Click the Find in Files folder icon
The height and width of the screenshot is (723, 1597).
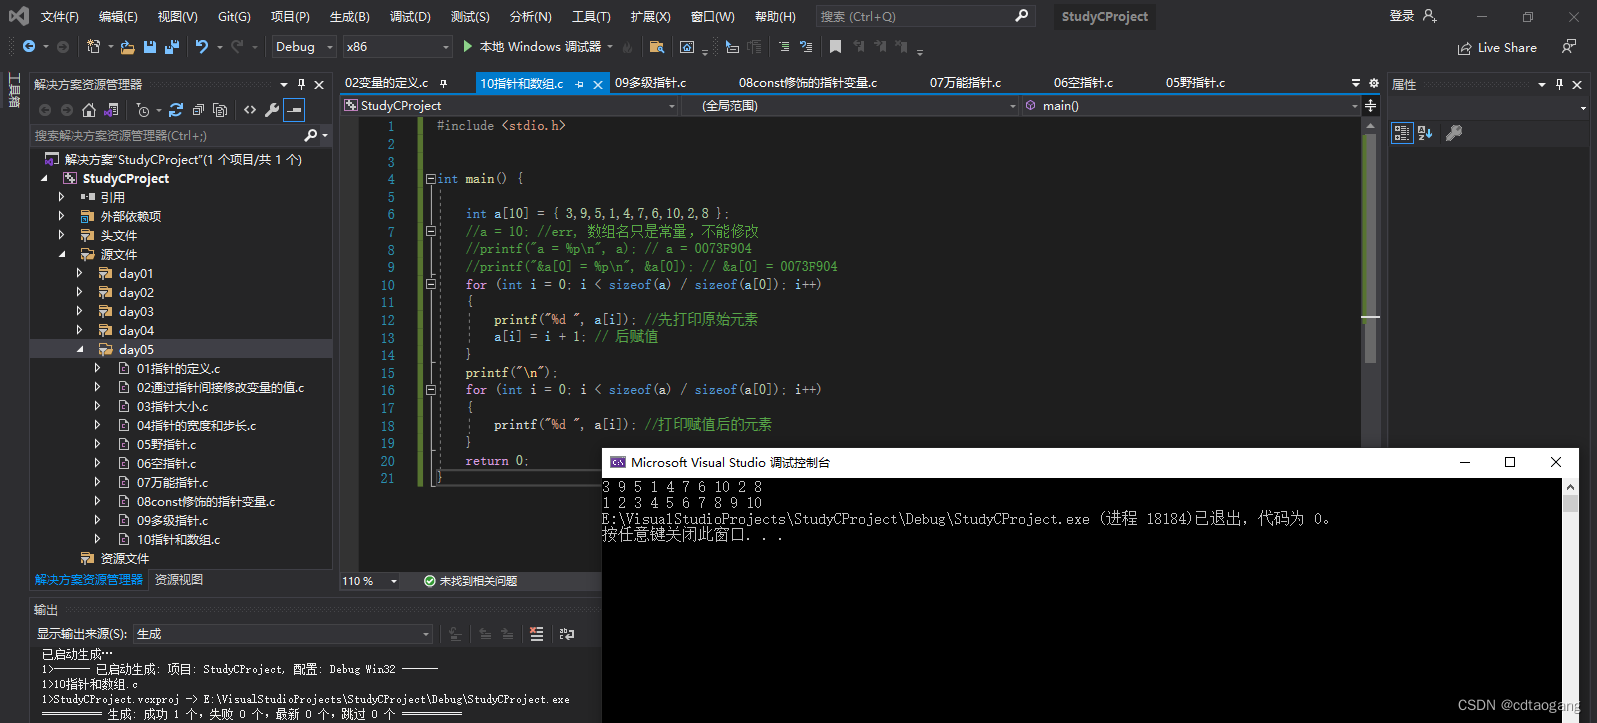click(657, 47)
